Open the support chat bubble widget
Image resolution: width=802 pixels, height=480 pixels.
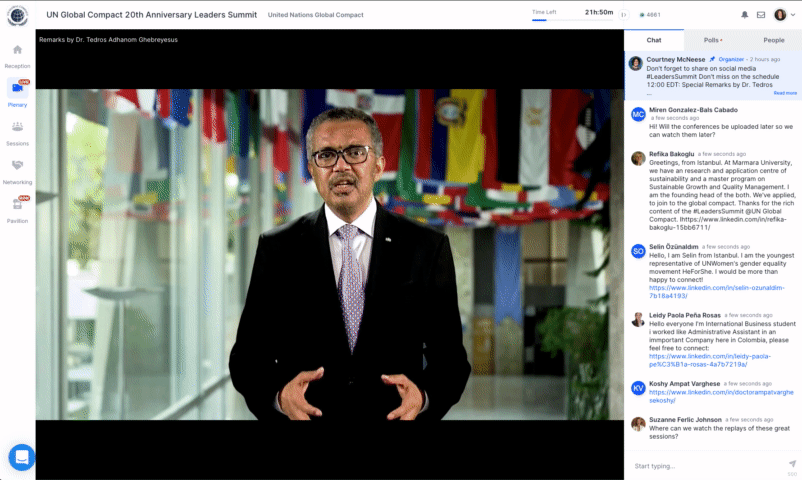tap(21, 457)
